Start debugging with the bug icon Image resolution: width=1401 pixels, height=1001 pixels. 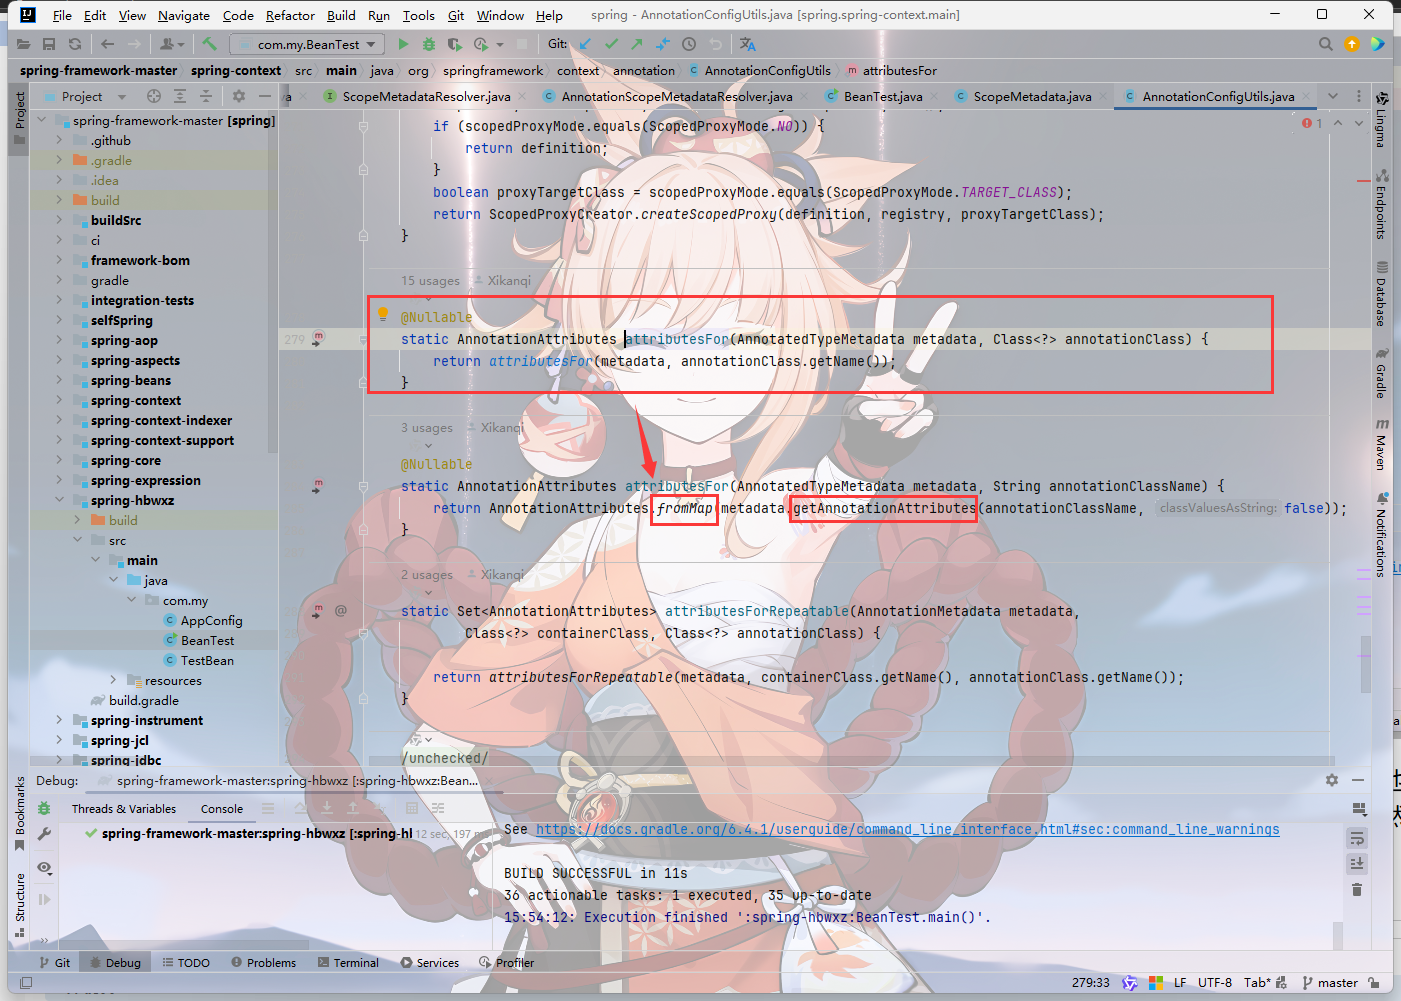coord(429,44)
